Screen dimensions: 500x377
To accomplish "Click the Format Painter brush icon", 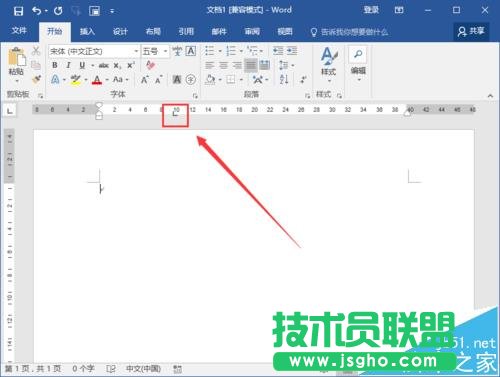I will coord(36,79).
